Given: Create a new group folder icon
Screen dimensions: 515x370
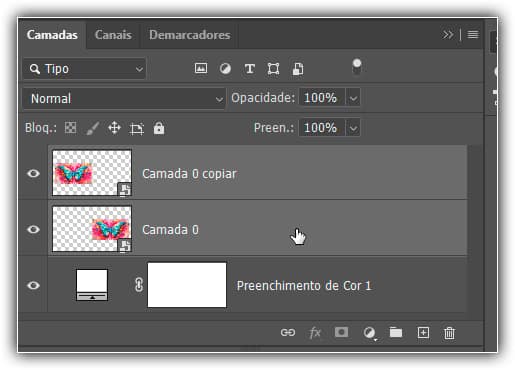Looking at the screenshot, I should [396, 332].
